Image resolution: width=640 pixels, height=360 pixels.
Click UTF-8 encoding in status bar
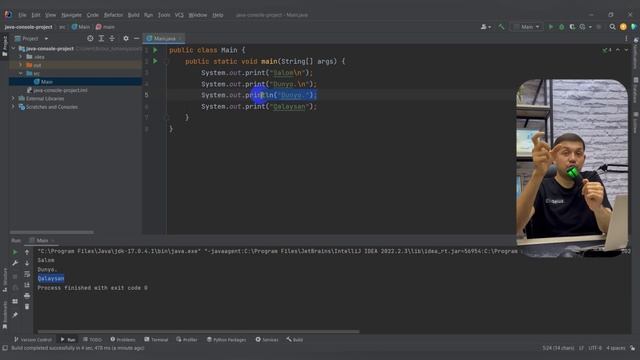coord(595,348)
